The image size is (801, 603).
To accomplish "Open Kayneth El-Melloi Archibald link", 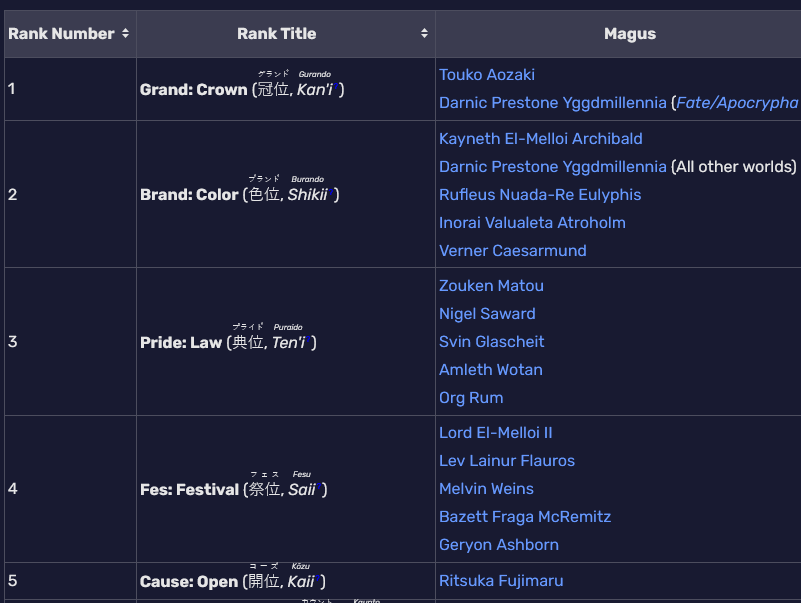I will click(x=540, y=139).
